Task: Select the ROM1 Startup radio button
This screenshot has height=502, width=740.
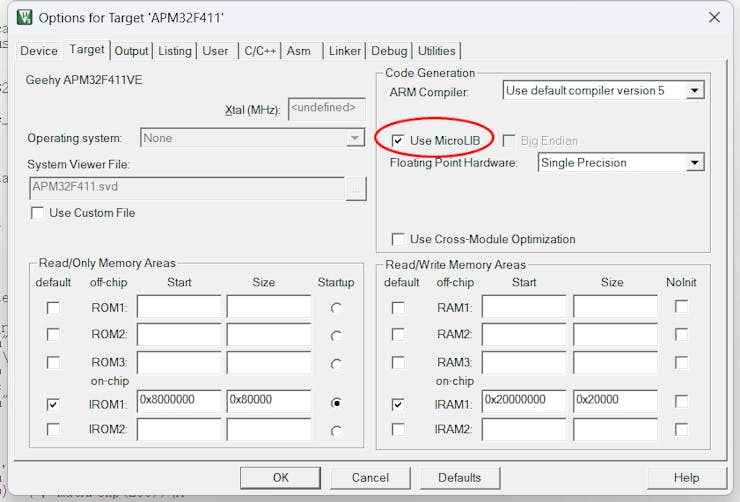Action: (336, 308)
